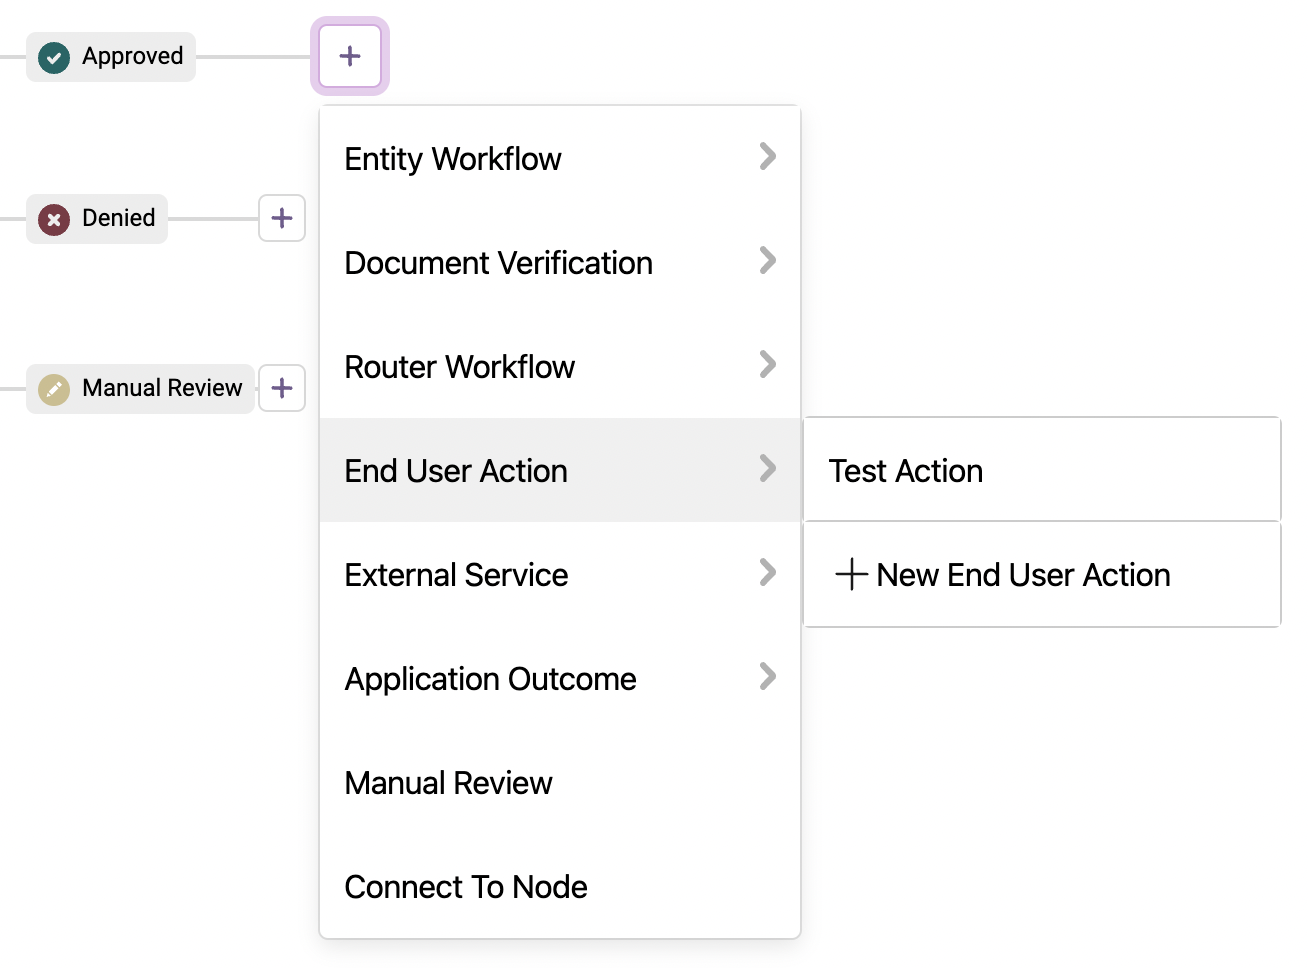This screenshot has height=968, width=1308.
Task: Choose Connect To Node menu item
Action: 560,886
